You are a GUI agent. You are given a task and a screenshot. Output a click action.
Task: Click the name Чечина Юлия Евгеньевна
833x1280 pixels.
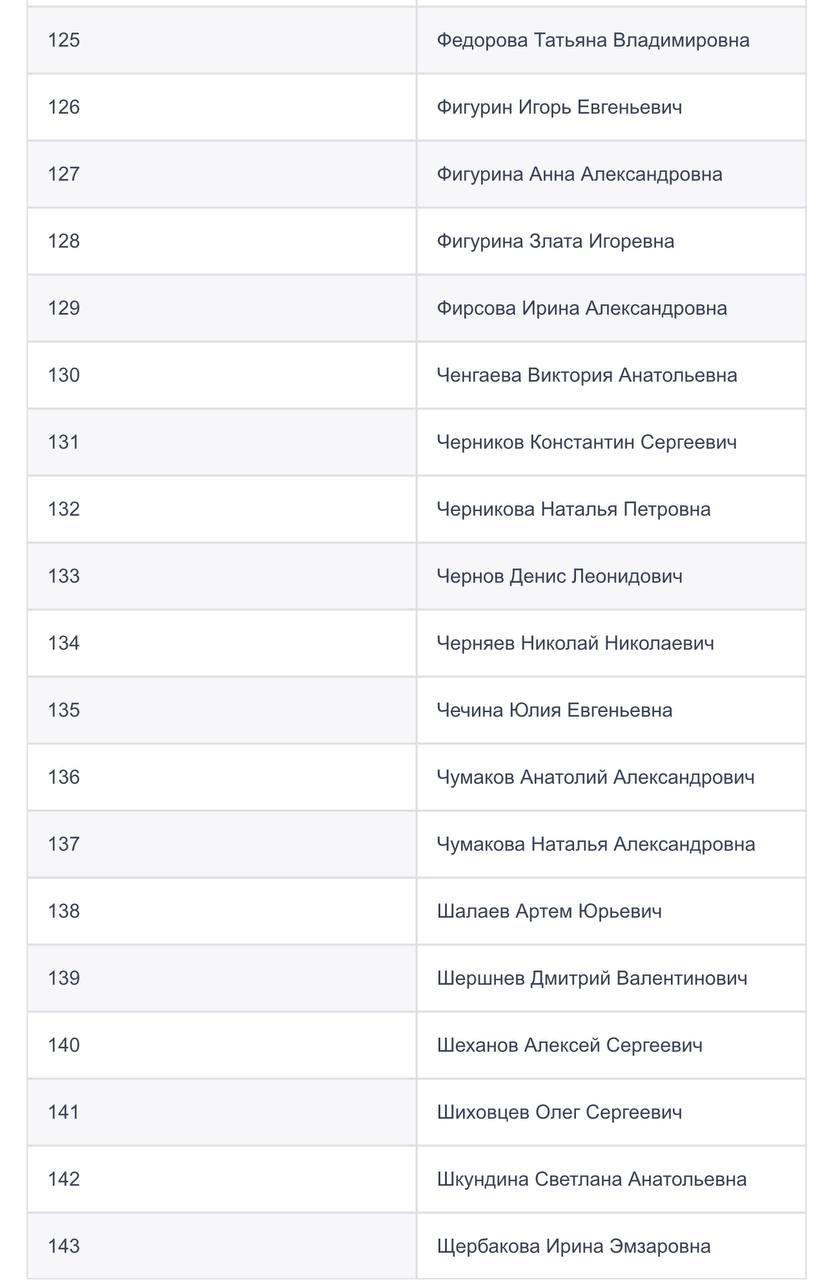pos(554,710)
